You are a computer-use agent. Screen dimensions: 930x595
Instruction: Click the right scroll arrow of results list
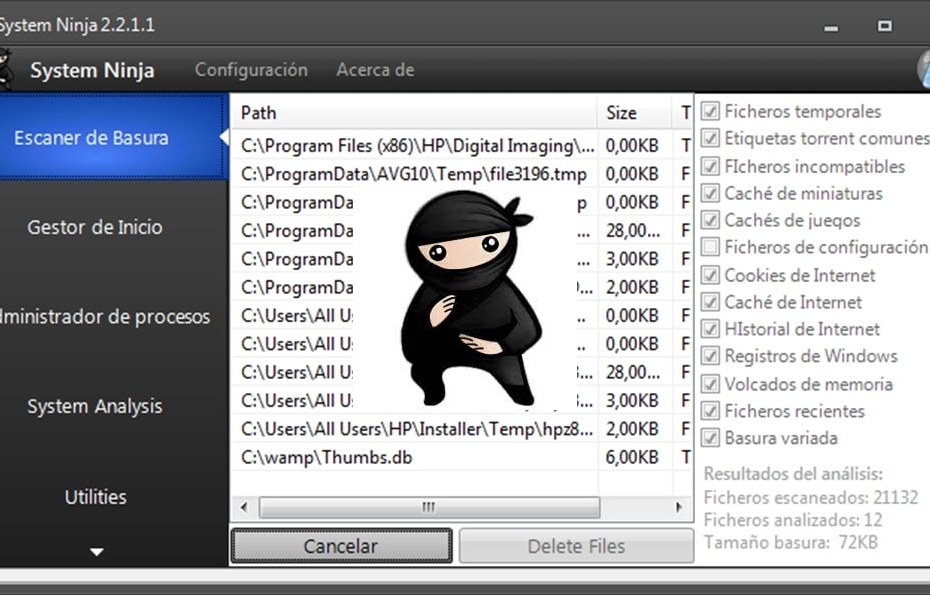tap(679, 507)
